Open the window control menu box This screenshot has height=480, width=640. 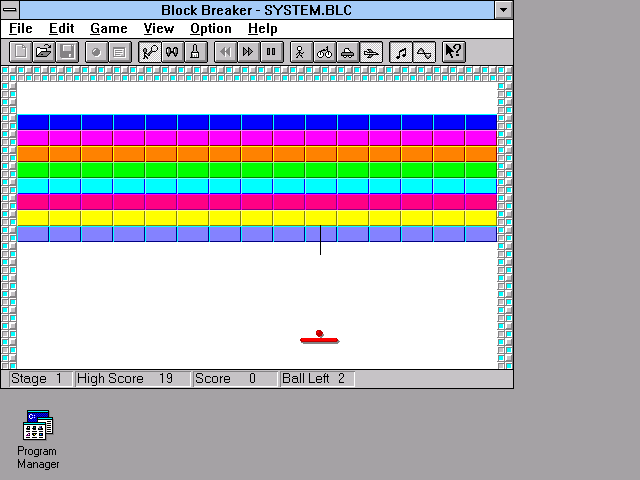[10, 9]
